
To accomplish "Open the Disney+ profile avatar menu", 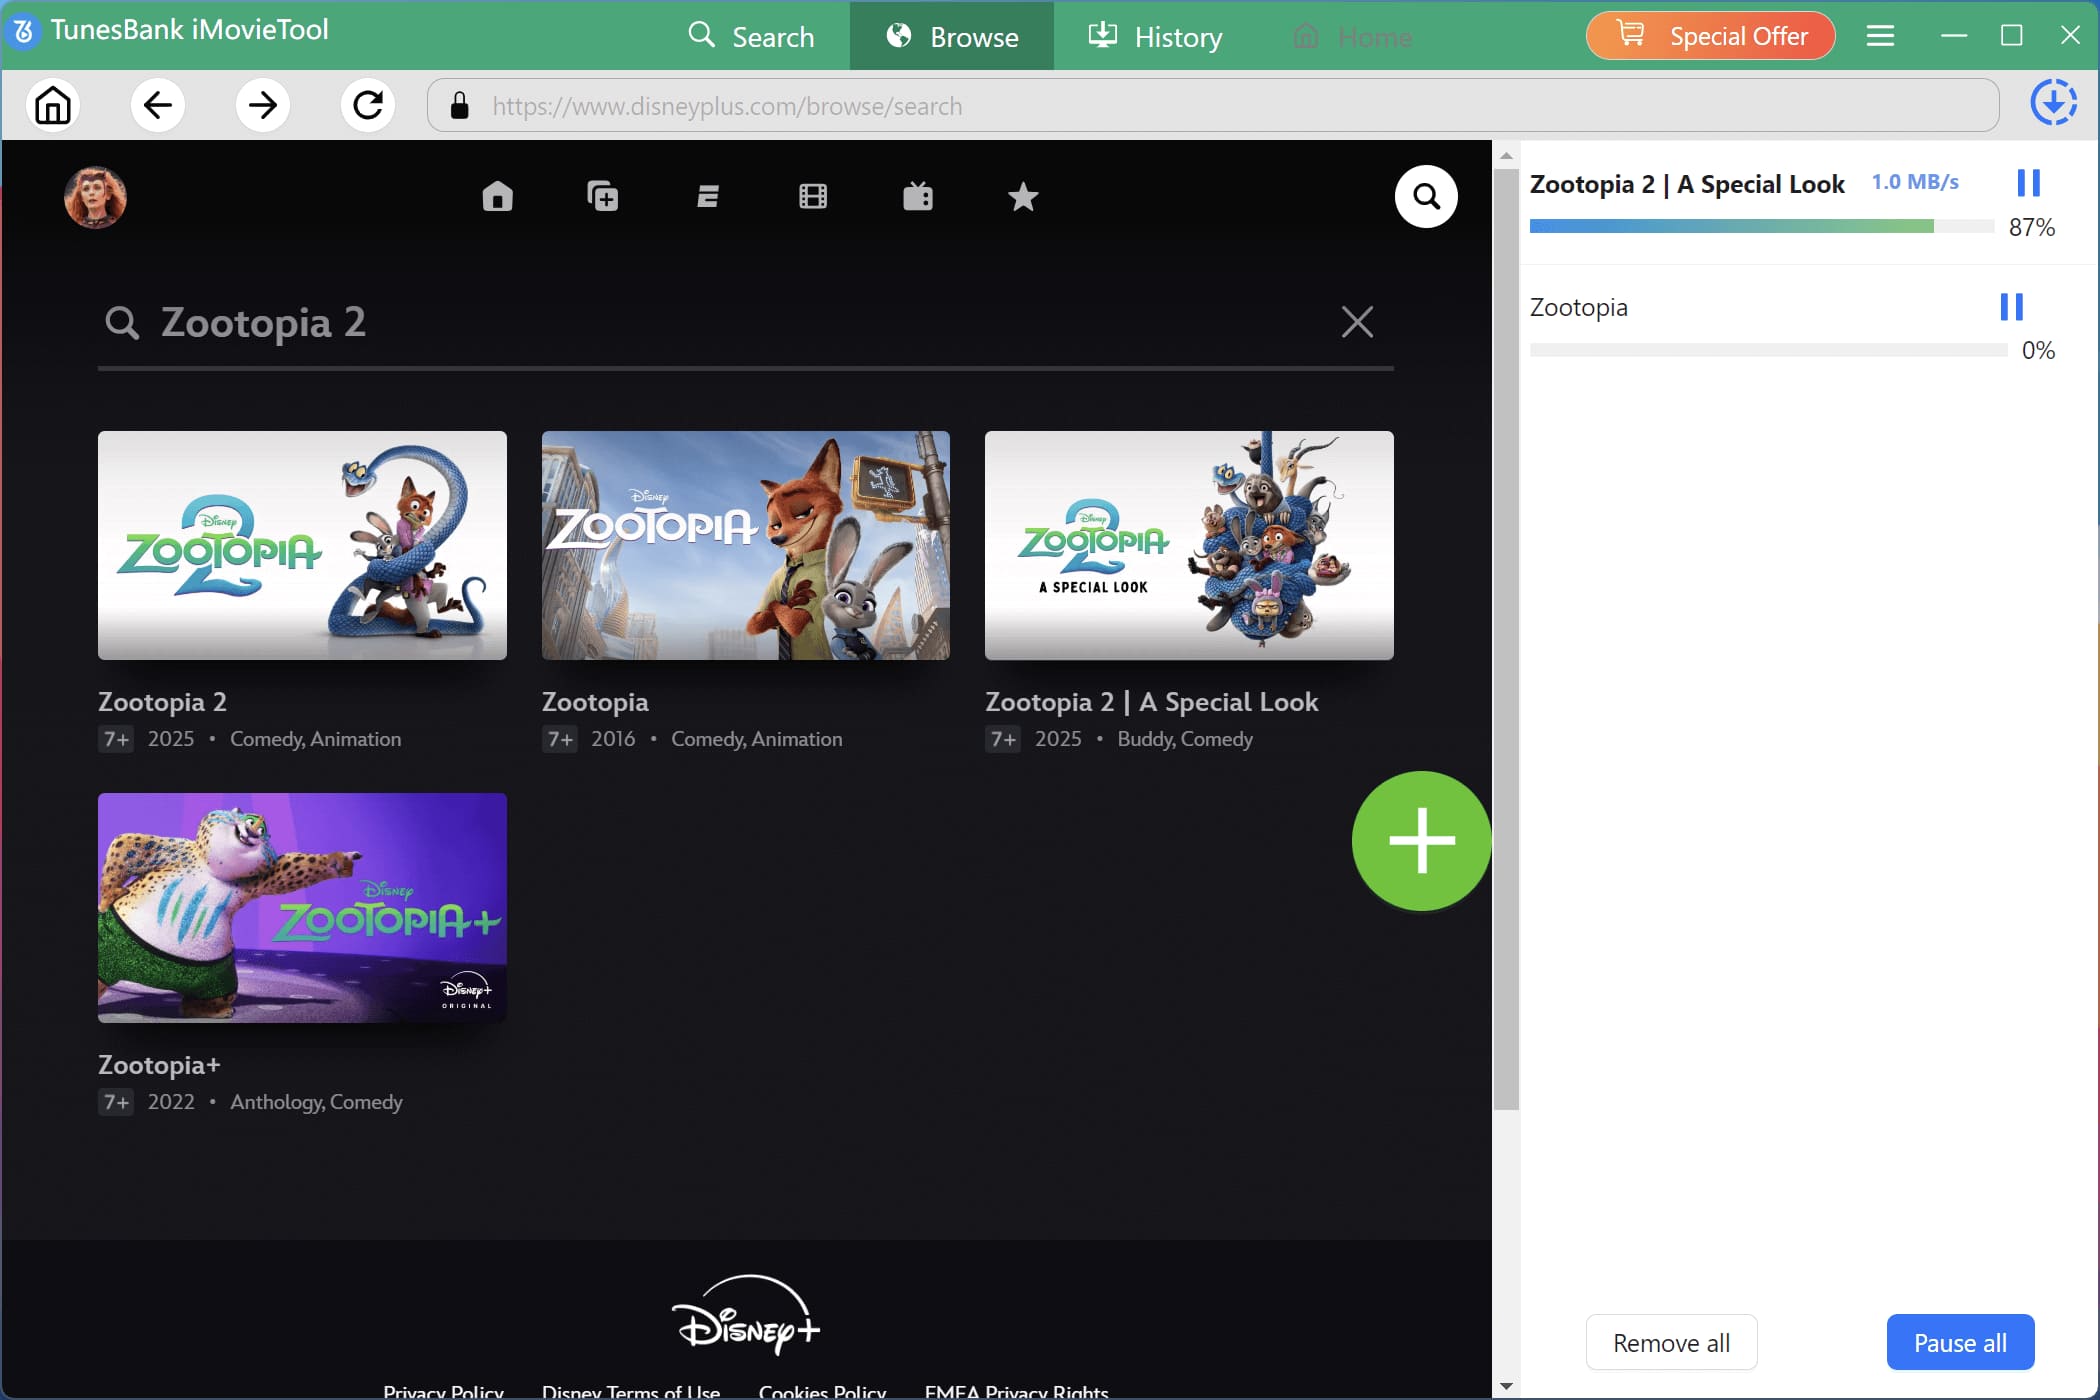I will pyautogui.click(x=95, y=197).
